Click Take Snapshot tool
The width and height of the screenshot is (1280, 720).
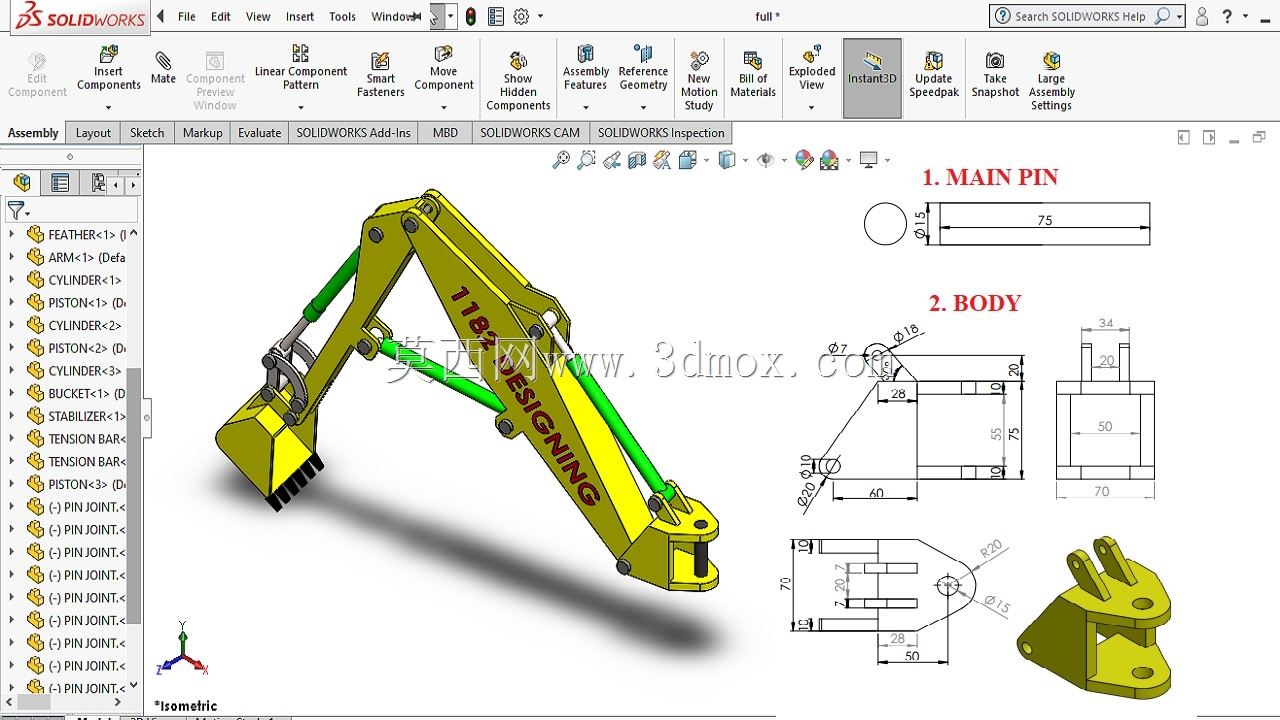[995, 75]
